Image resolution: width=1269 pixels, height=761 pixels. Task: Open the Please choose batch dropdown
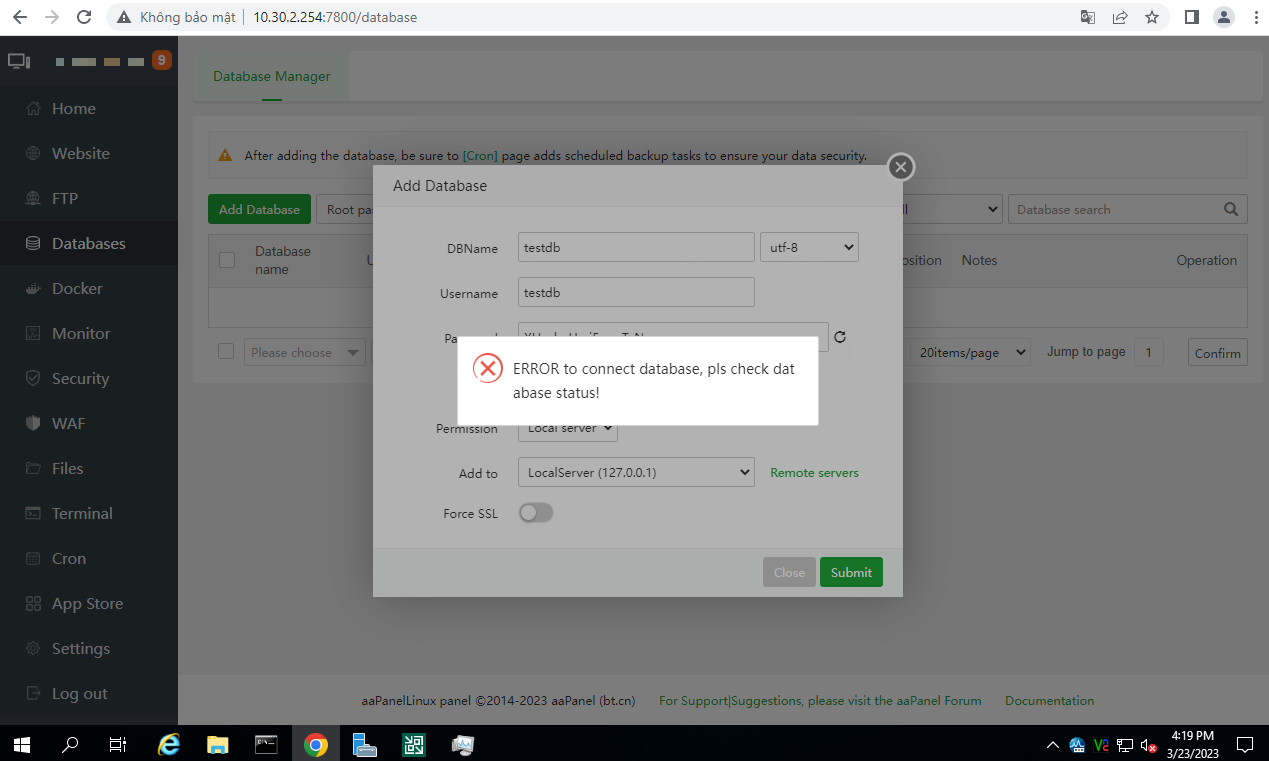pos(305,352)
